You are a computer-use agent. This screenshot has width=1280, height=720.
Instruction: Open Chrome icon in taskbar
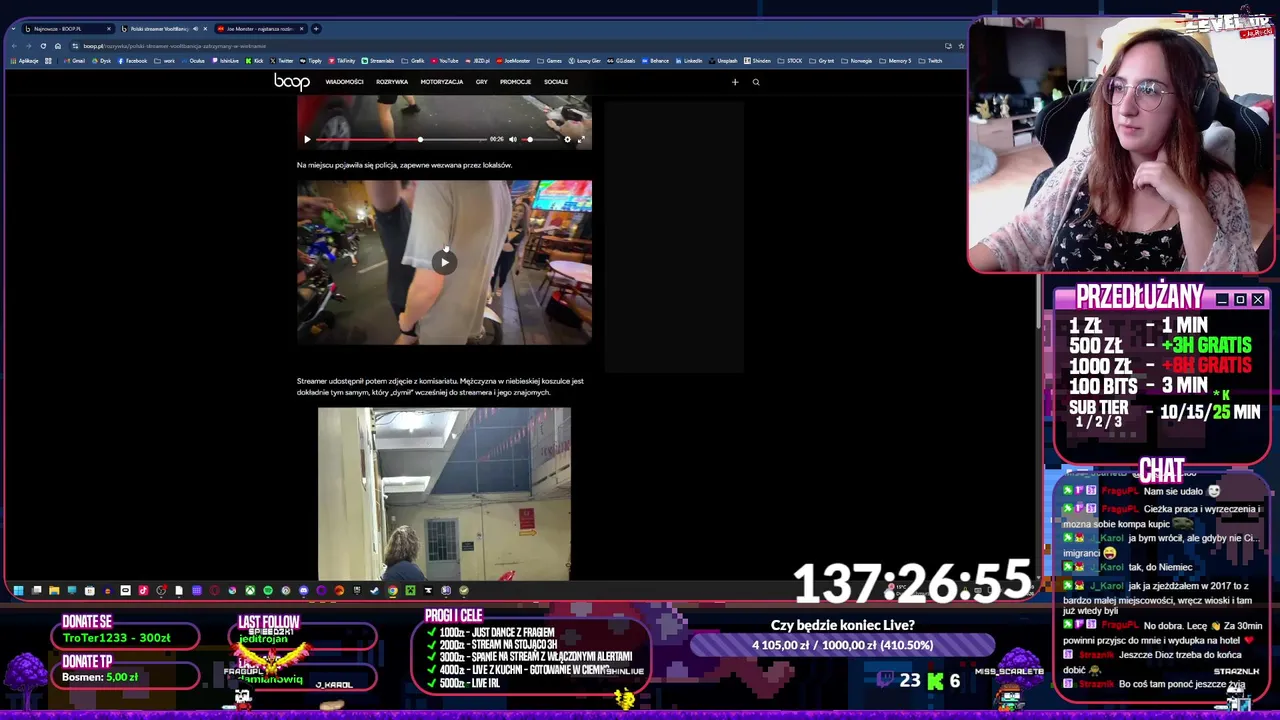click(x=392, y=590)
